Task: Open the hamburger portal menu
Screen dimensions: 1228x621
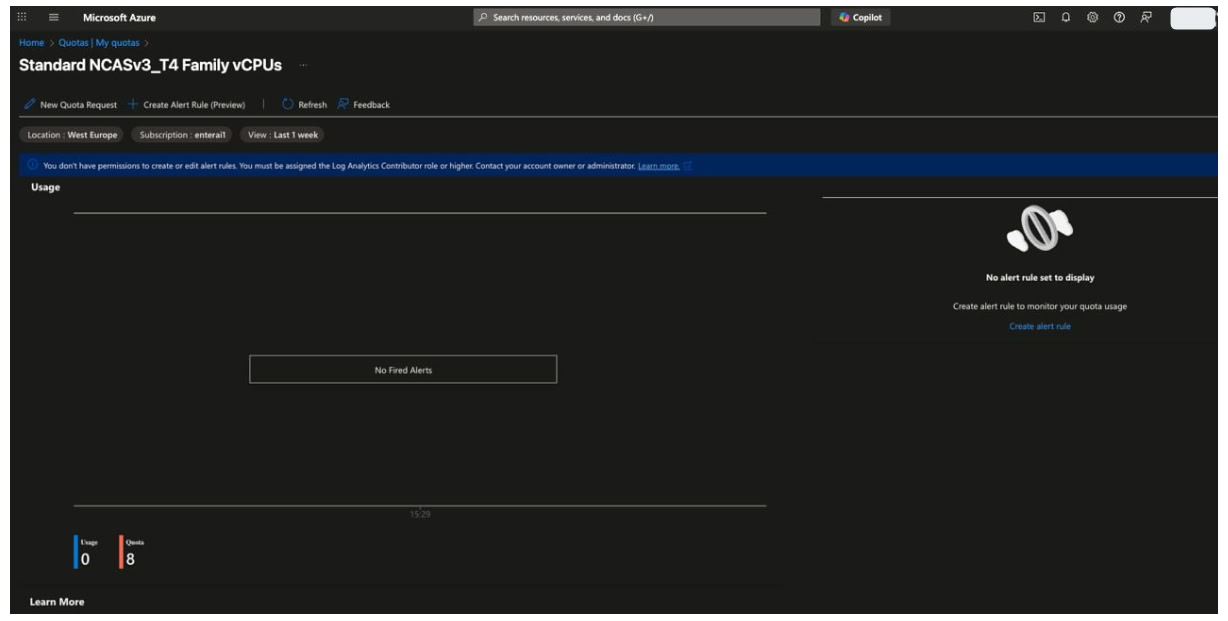Action: click(x=52, y=17)
